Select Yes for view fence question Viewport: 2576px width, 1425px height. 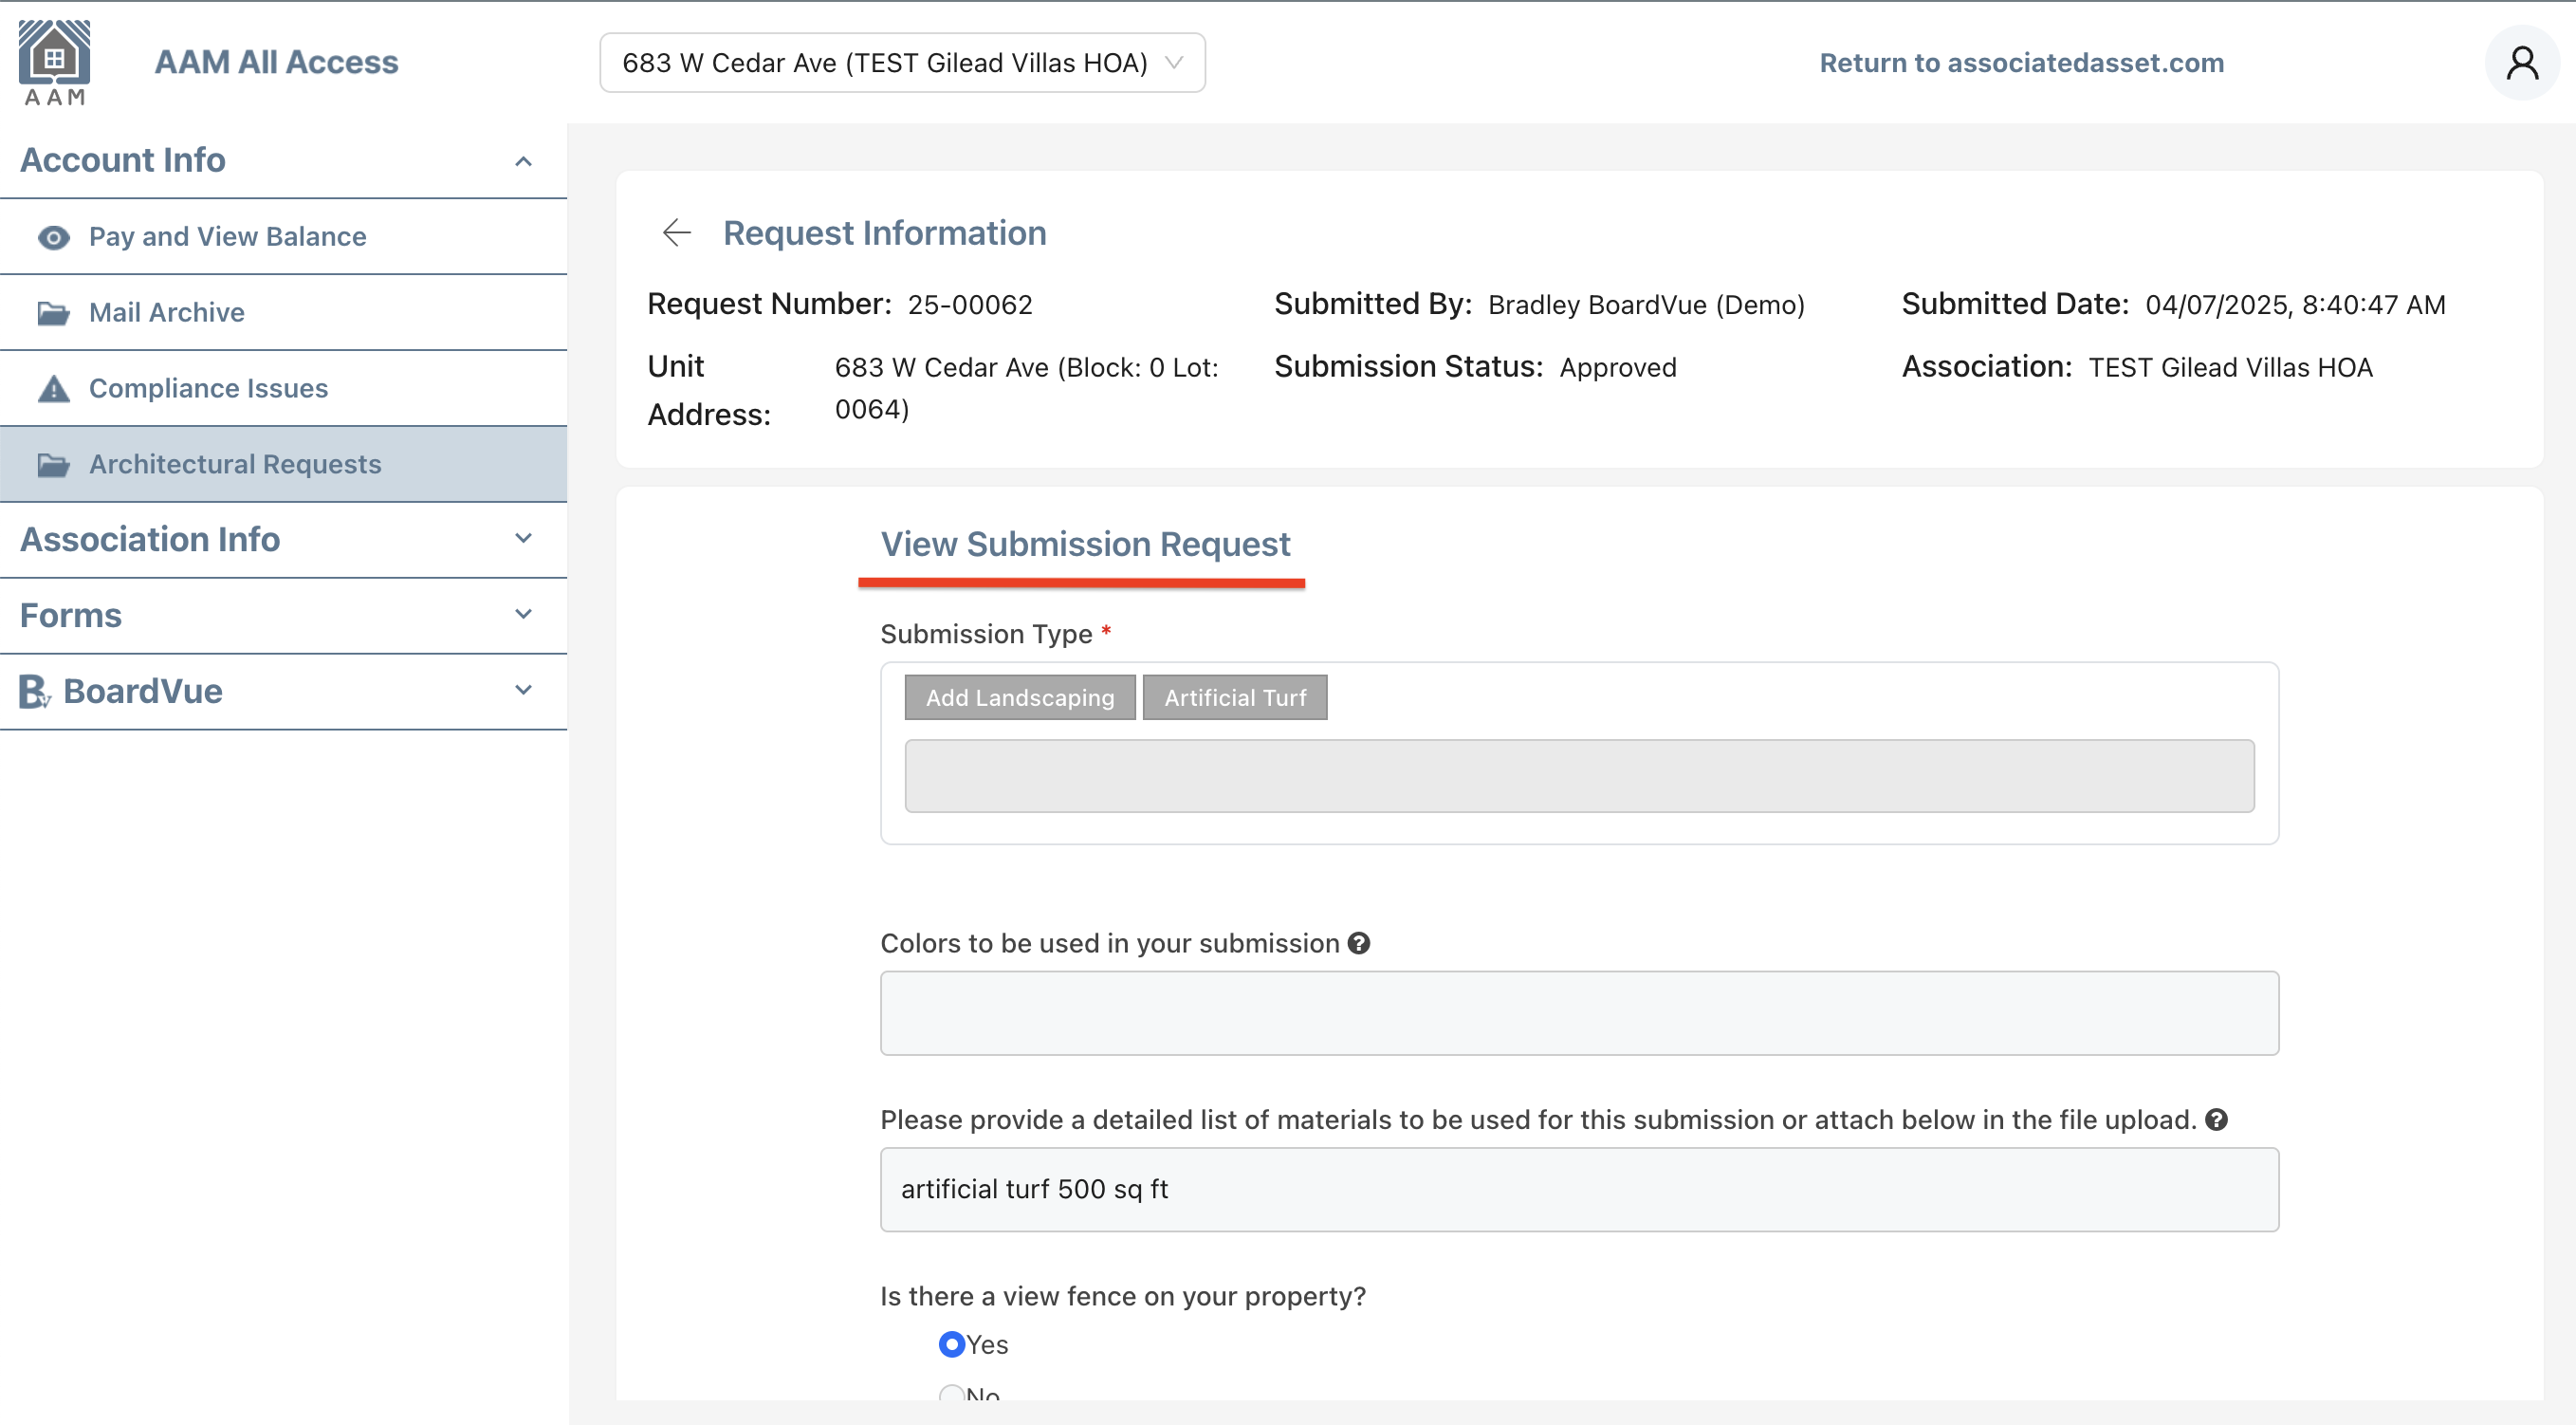(x=951, y=1344)
